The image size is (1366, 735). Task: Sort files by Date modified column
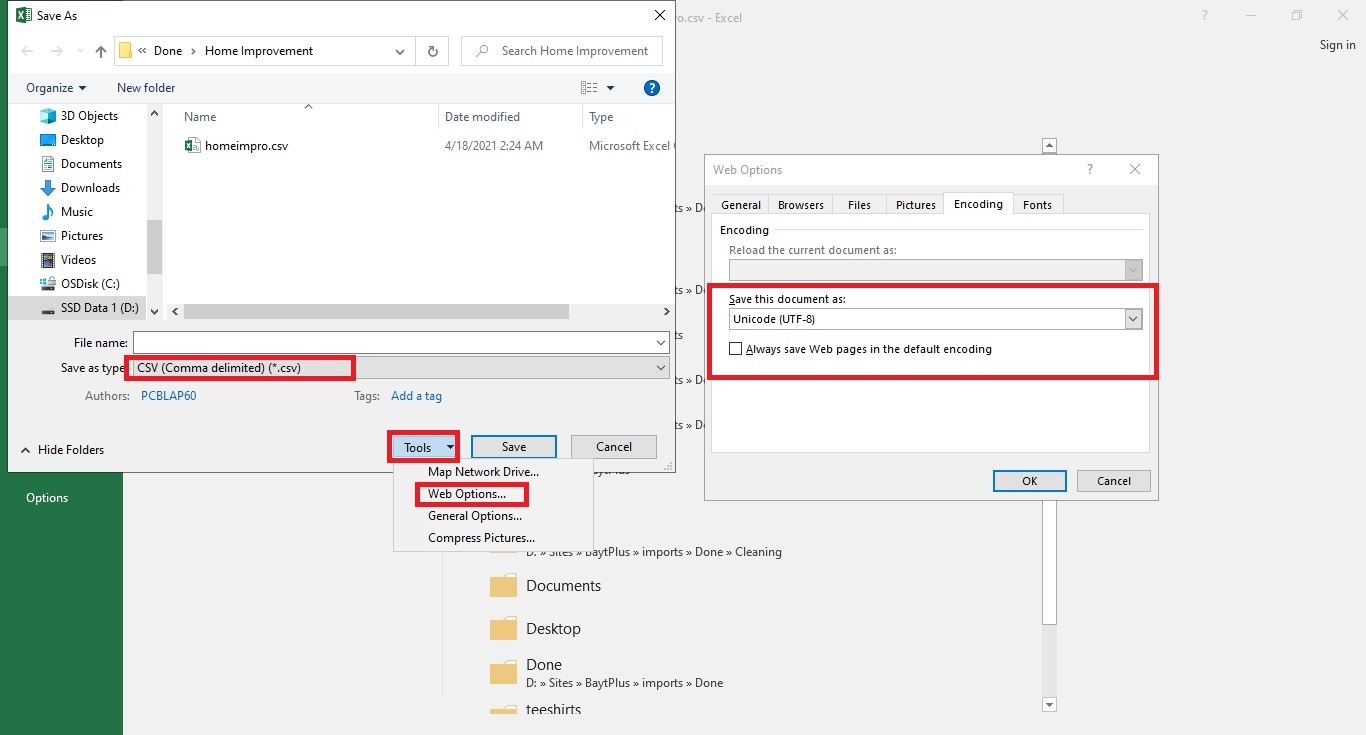pyautogui.click(x=482, y=117)
